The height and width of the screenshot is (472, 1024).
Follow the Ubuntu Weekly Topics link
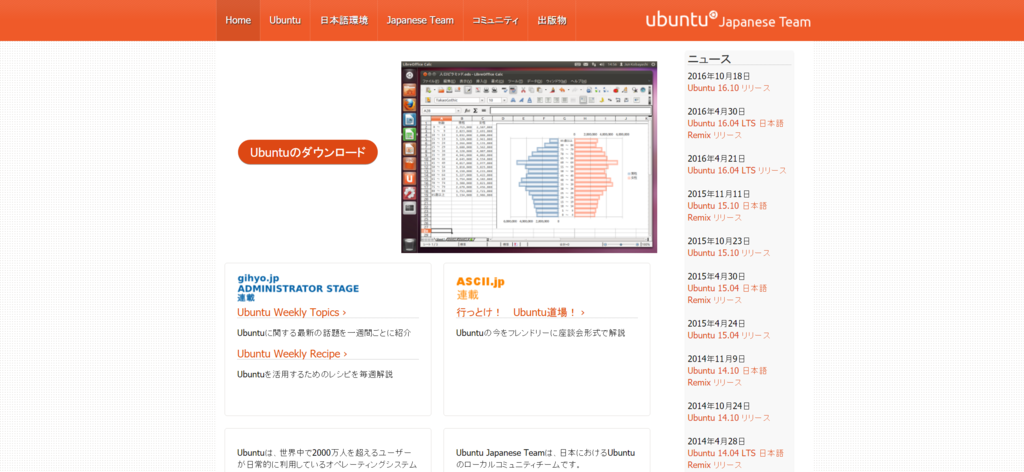[x=292, y=312]
